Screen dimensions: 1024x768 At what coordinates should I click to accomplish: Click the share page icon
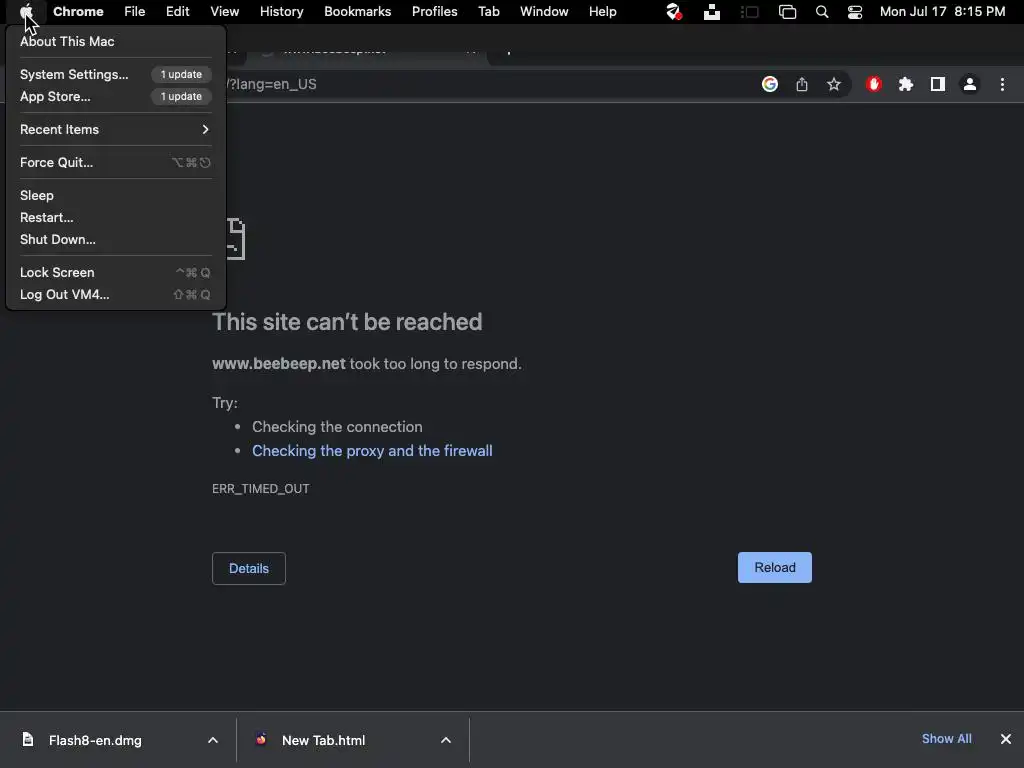tap(802, 84)
